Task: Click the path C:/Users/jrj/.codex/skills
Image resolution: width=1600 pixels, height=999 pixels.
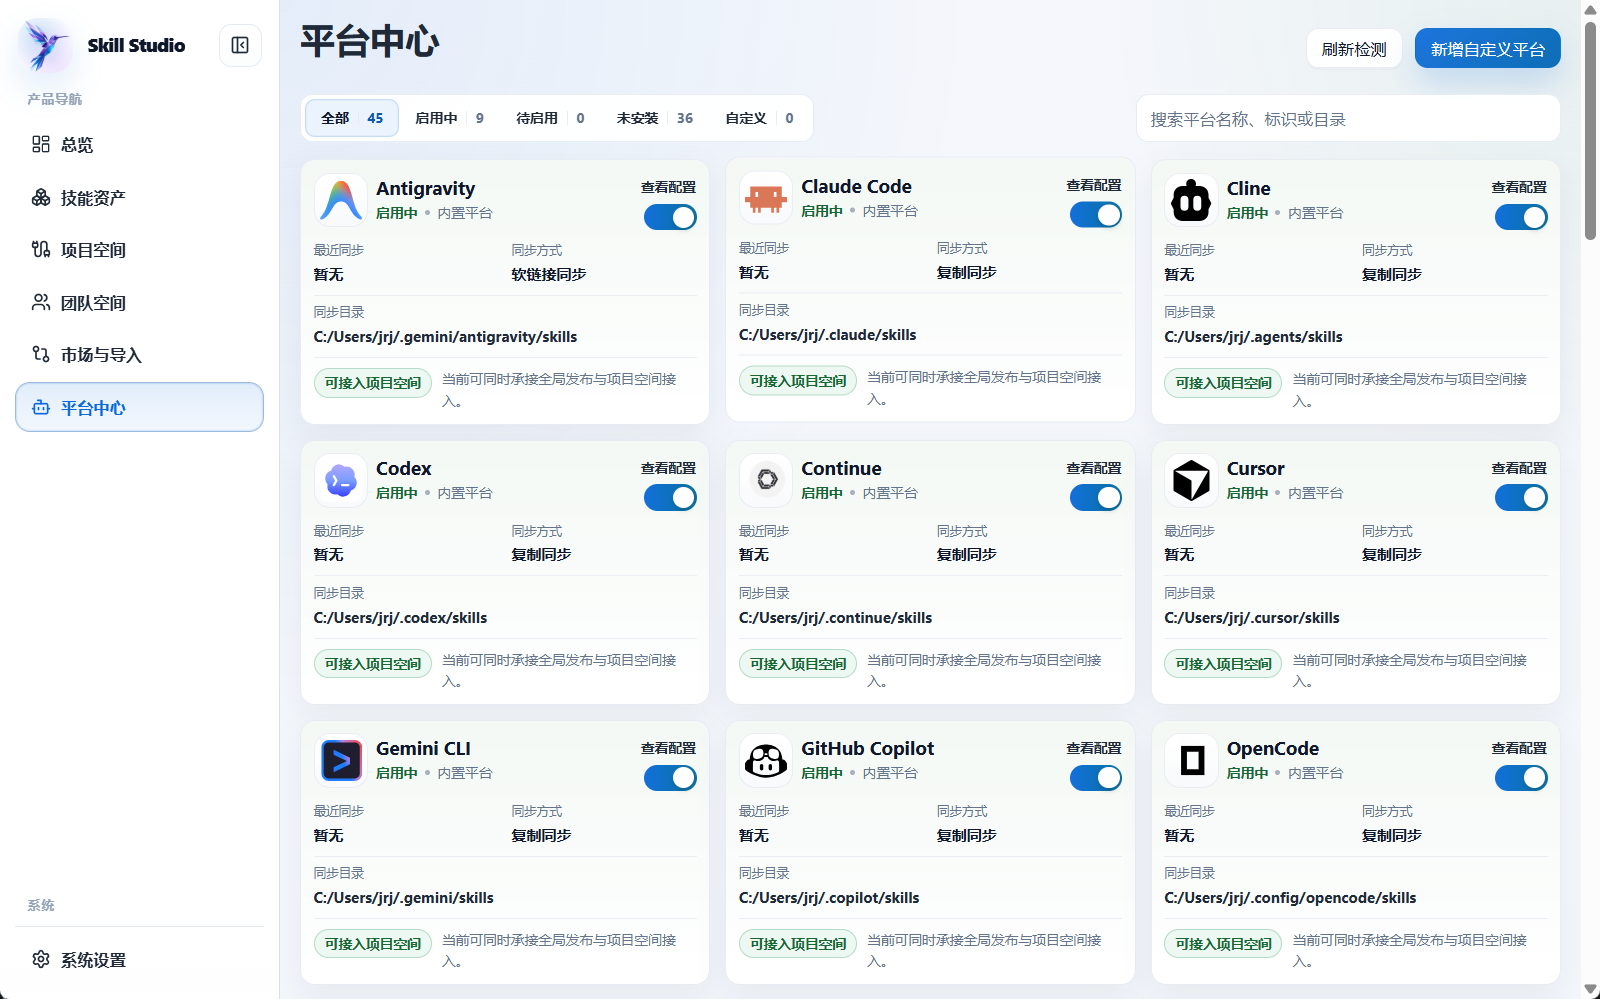Action: (400, 618)
